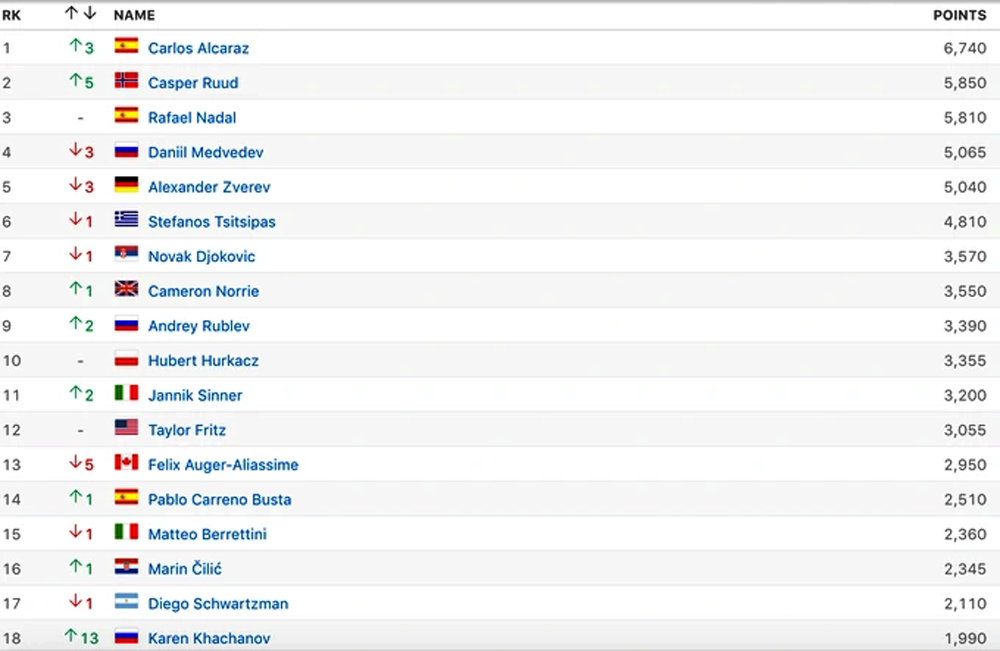1000x651 pixels.
Task: Click the green up arrow for Karen Khachanov
Action: coord(72,636)
